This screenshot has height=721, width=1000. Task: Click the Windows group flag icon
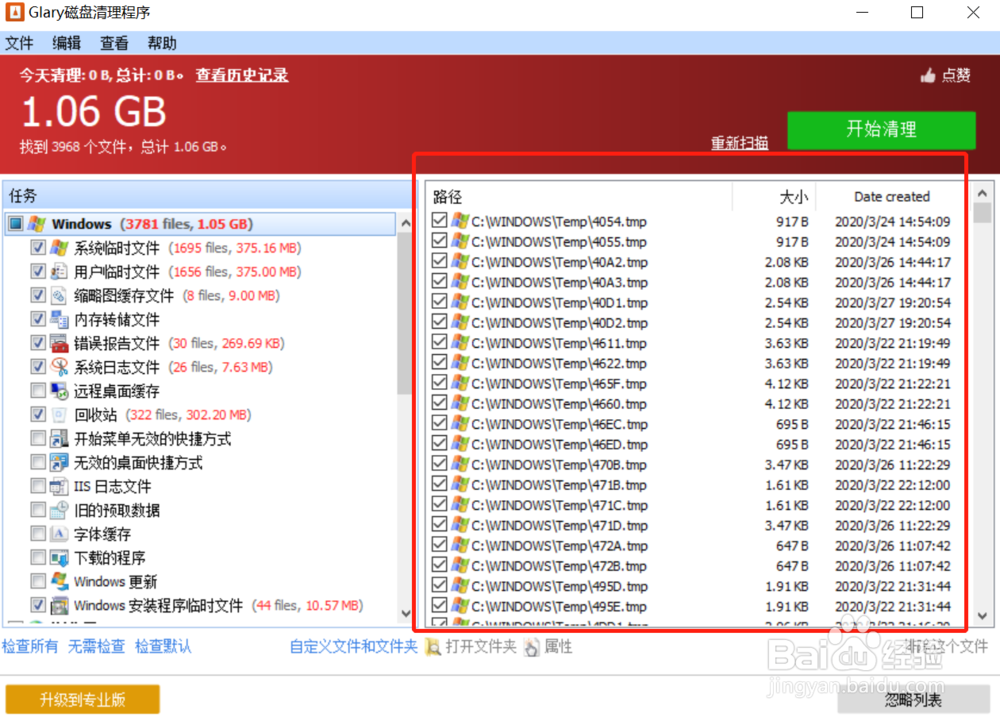click(x=36, y=224)
